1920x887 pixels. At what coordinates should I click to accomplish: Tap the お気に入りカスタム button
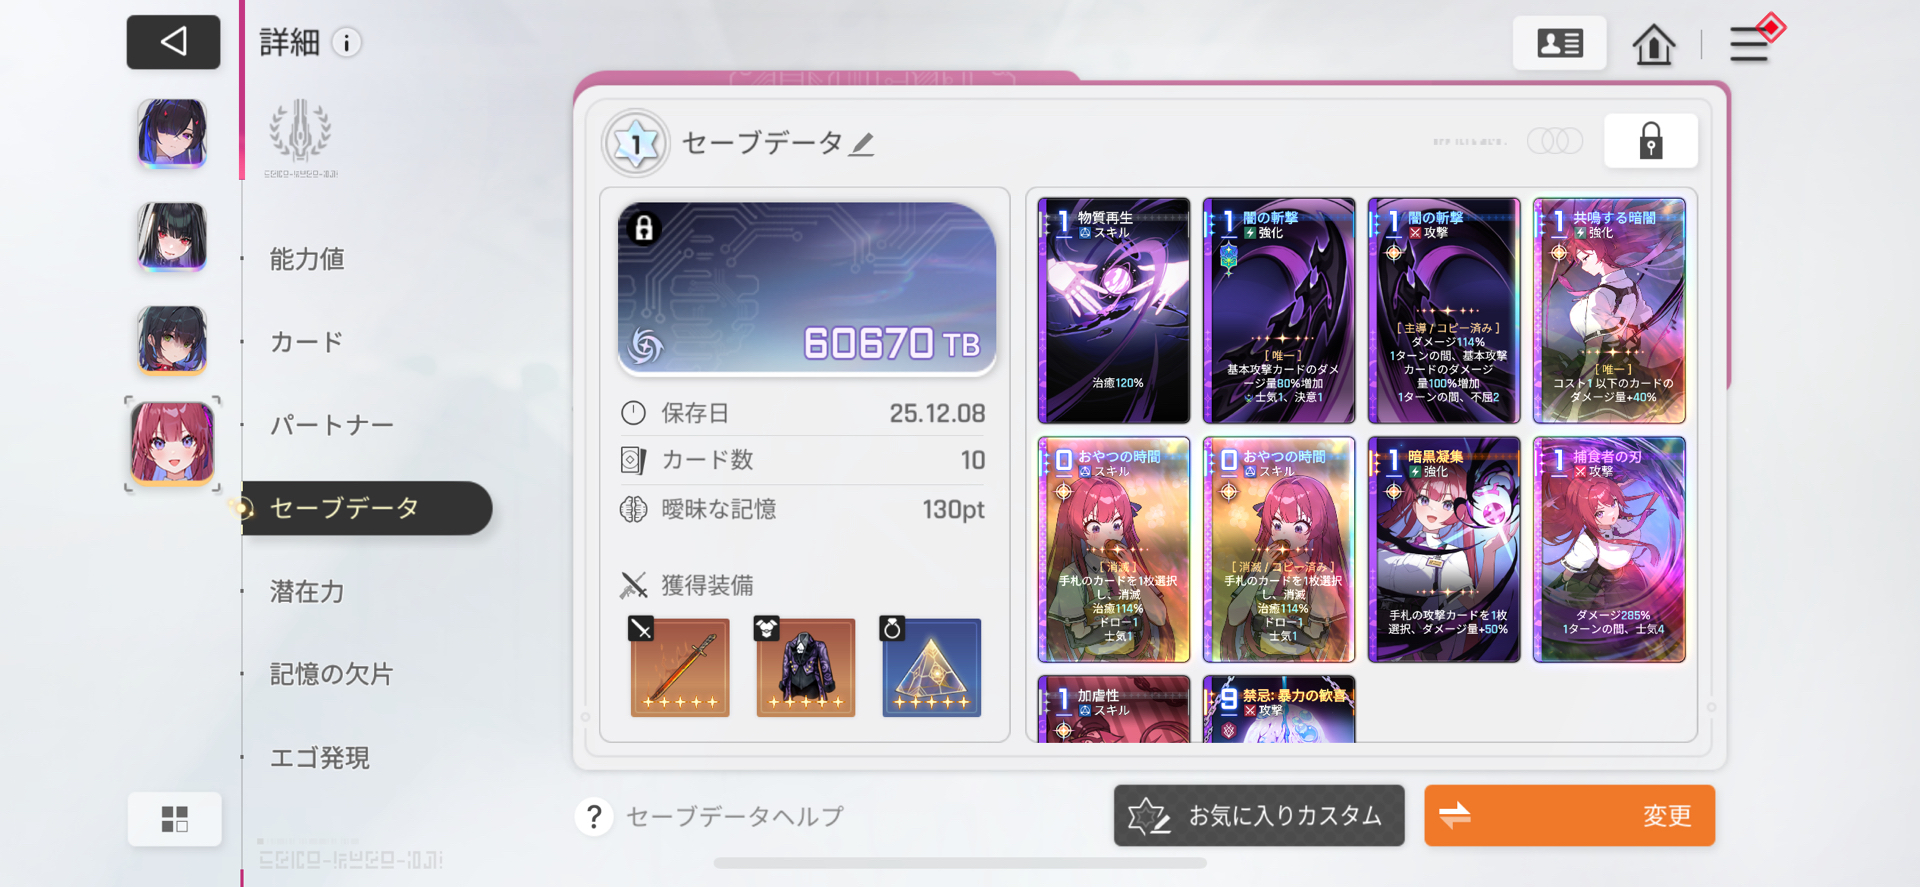1259,815
